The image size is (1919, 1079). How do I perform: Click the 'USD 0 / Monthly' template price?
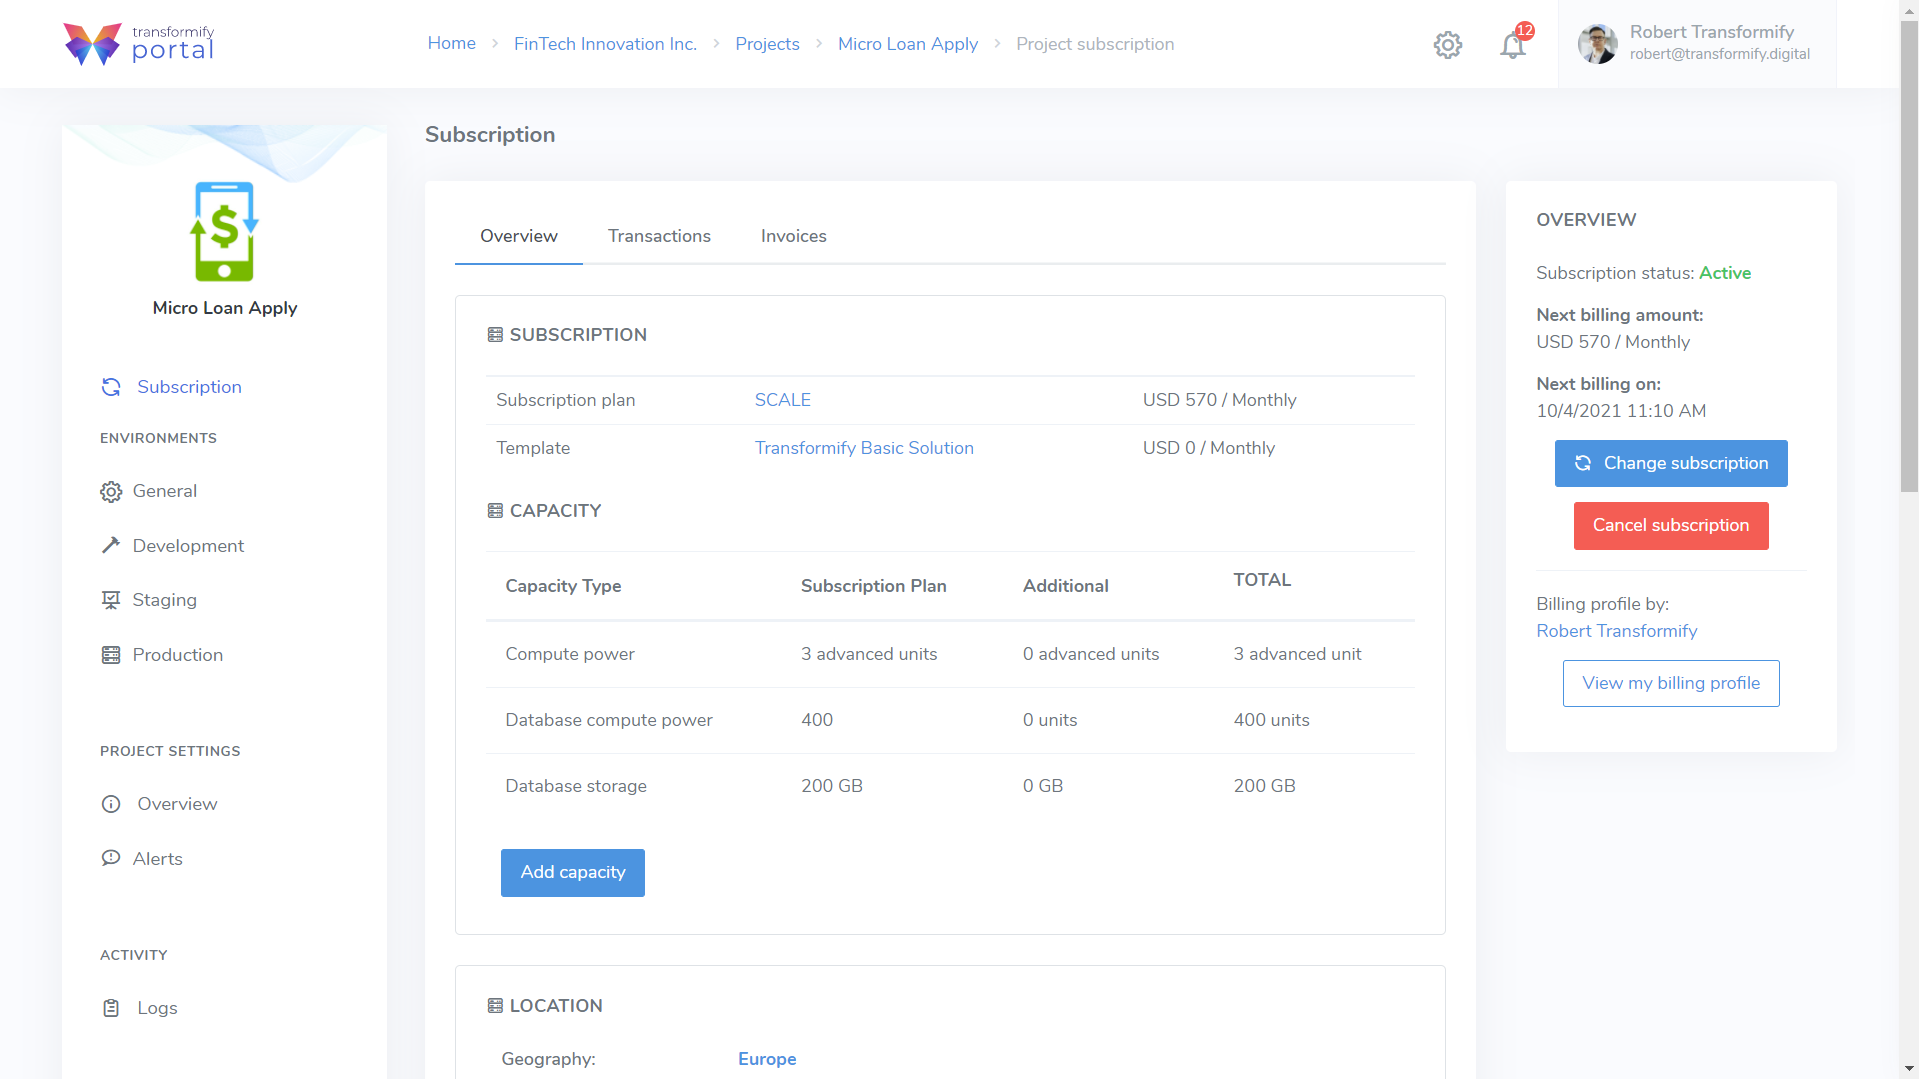pos(1208,448)
